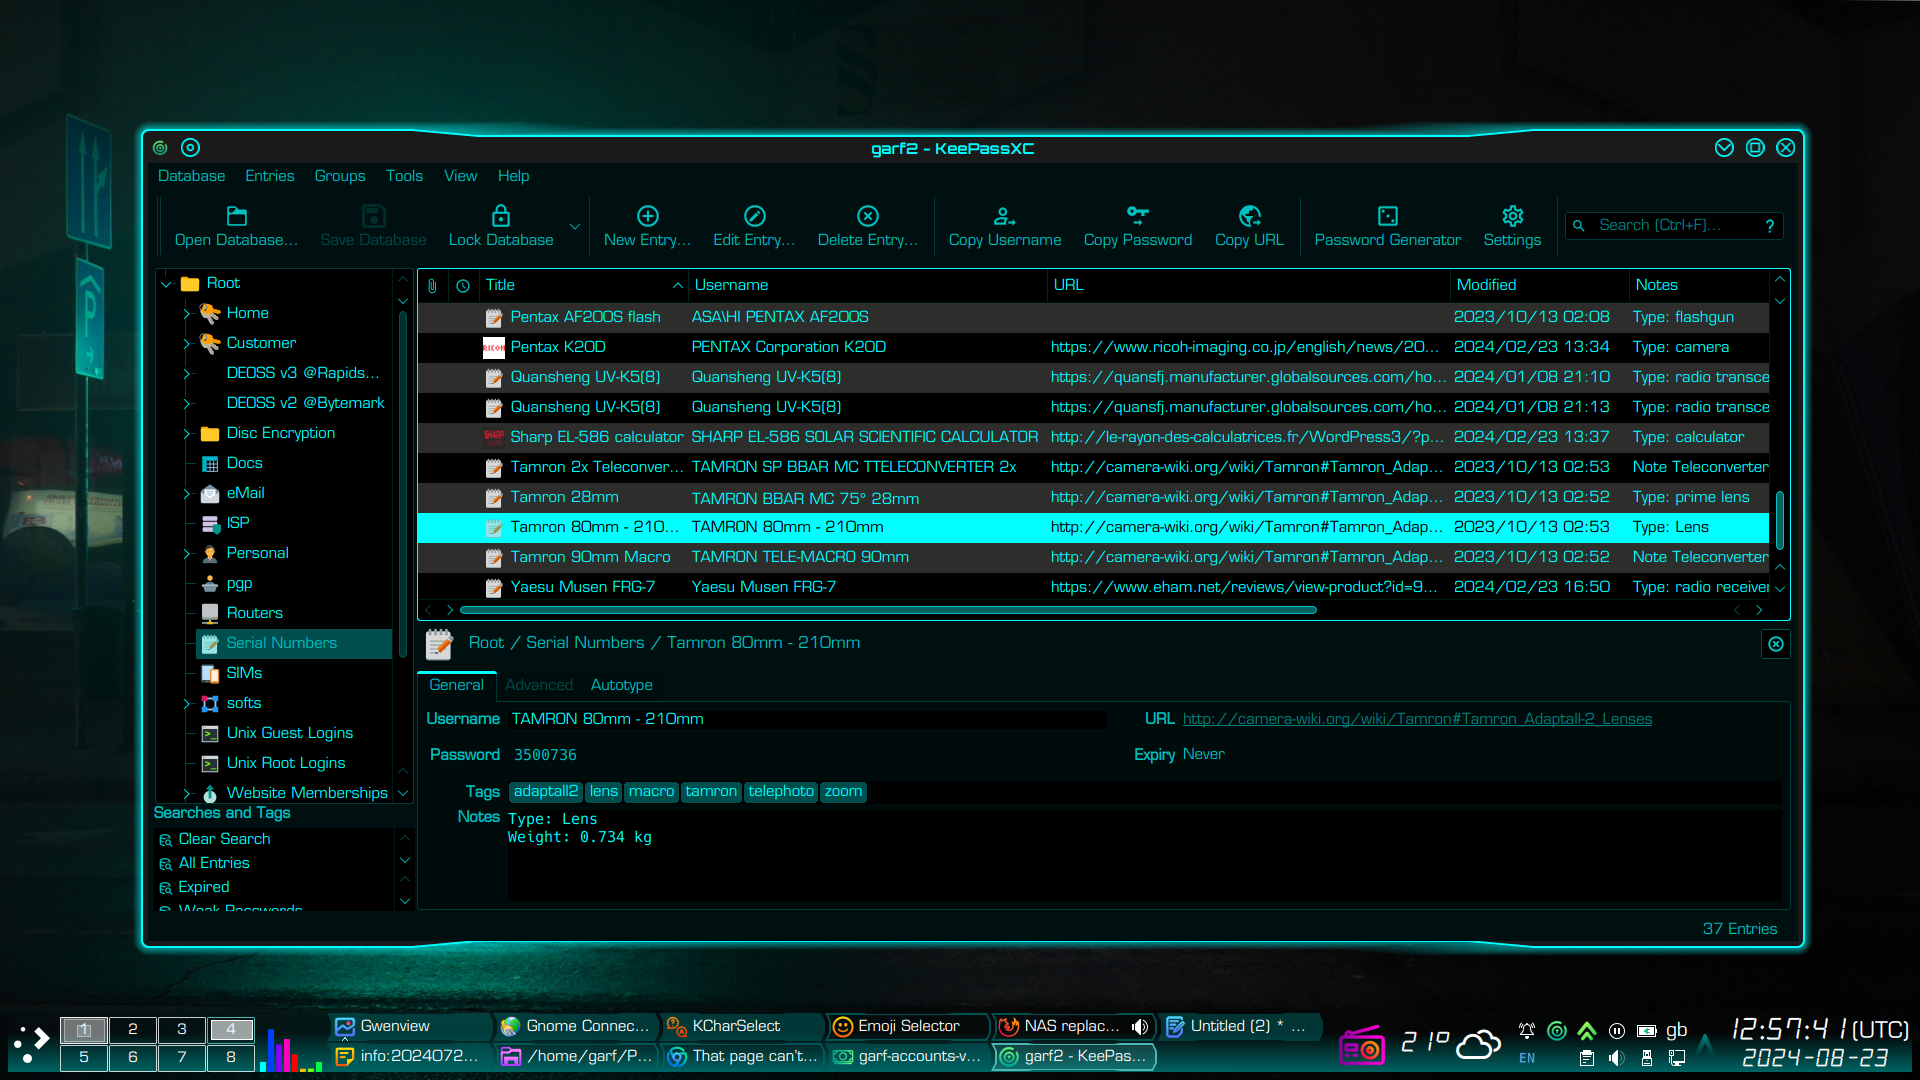The image size is (1920, 1080).
Task: Click Sharp EL-586 calculator entry icon
Action: coord(493,437)
